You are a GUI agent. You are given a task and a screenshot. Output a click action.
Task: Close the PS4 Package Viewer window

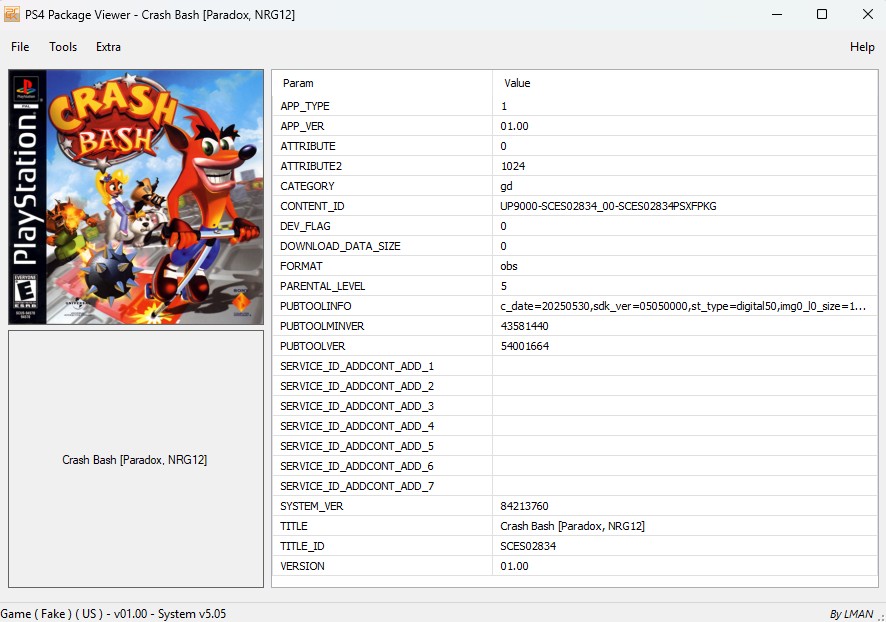[x=868, y=14]
